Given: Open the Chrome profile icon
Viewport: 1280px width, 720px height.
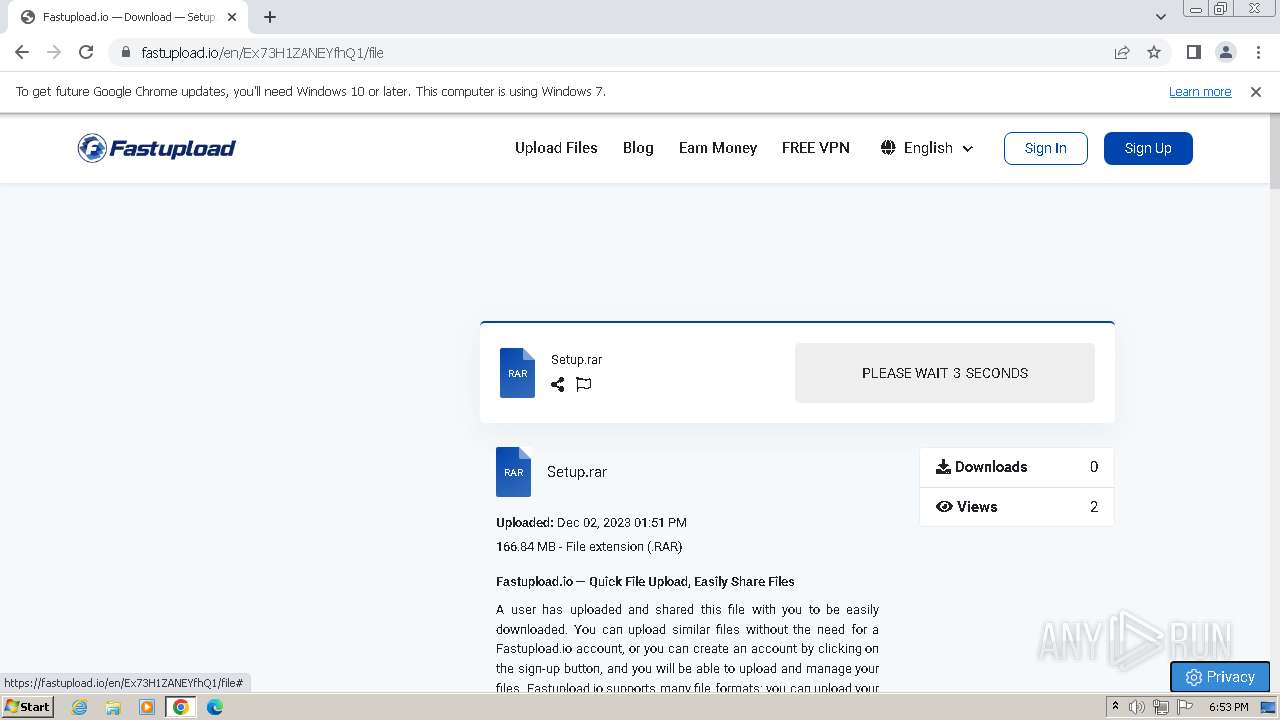Looking at the screenshot, I should point(1225,52).
